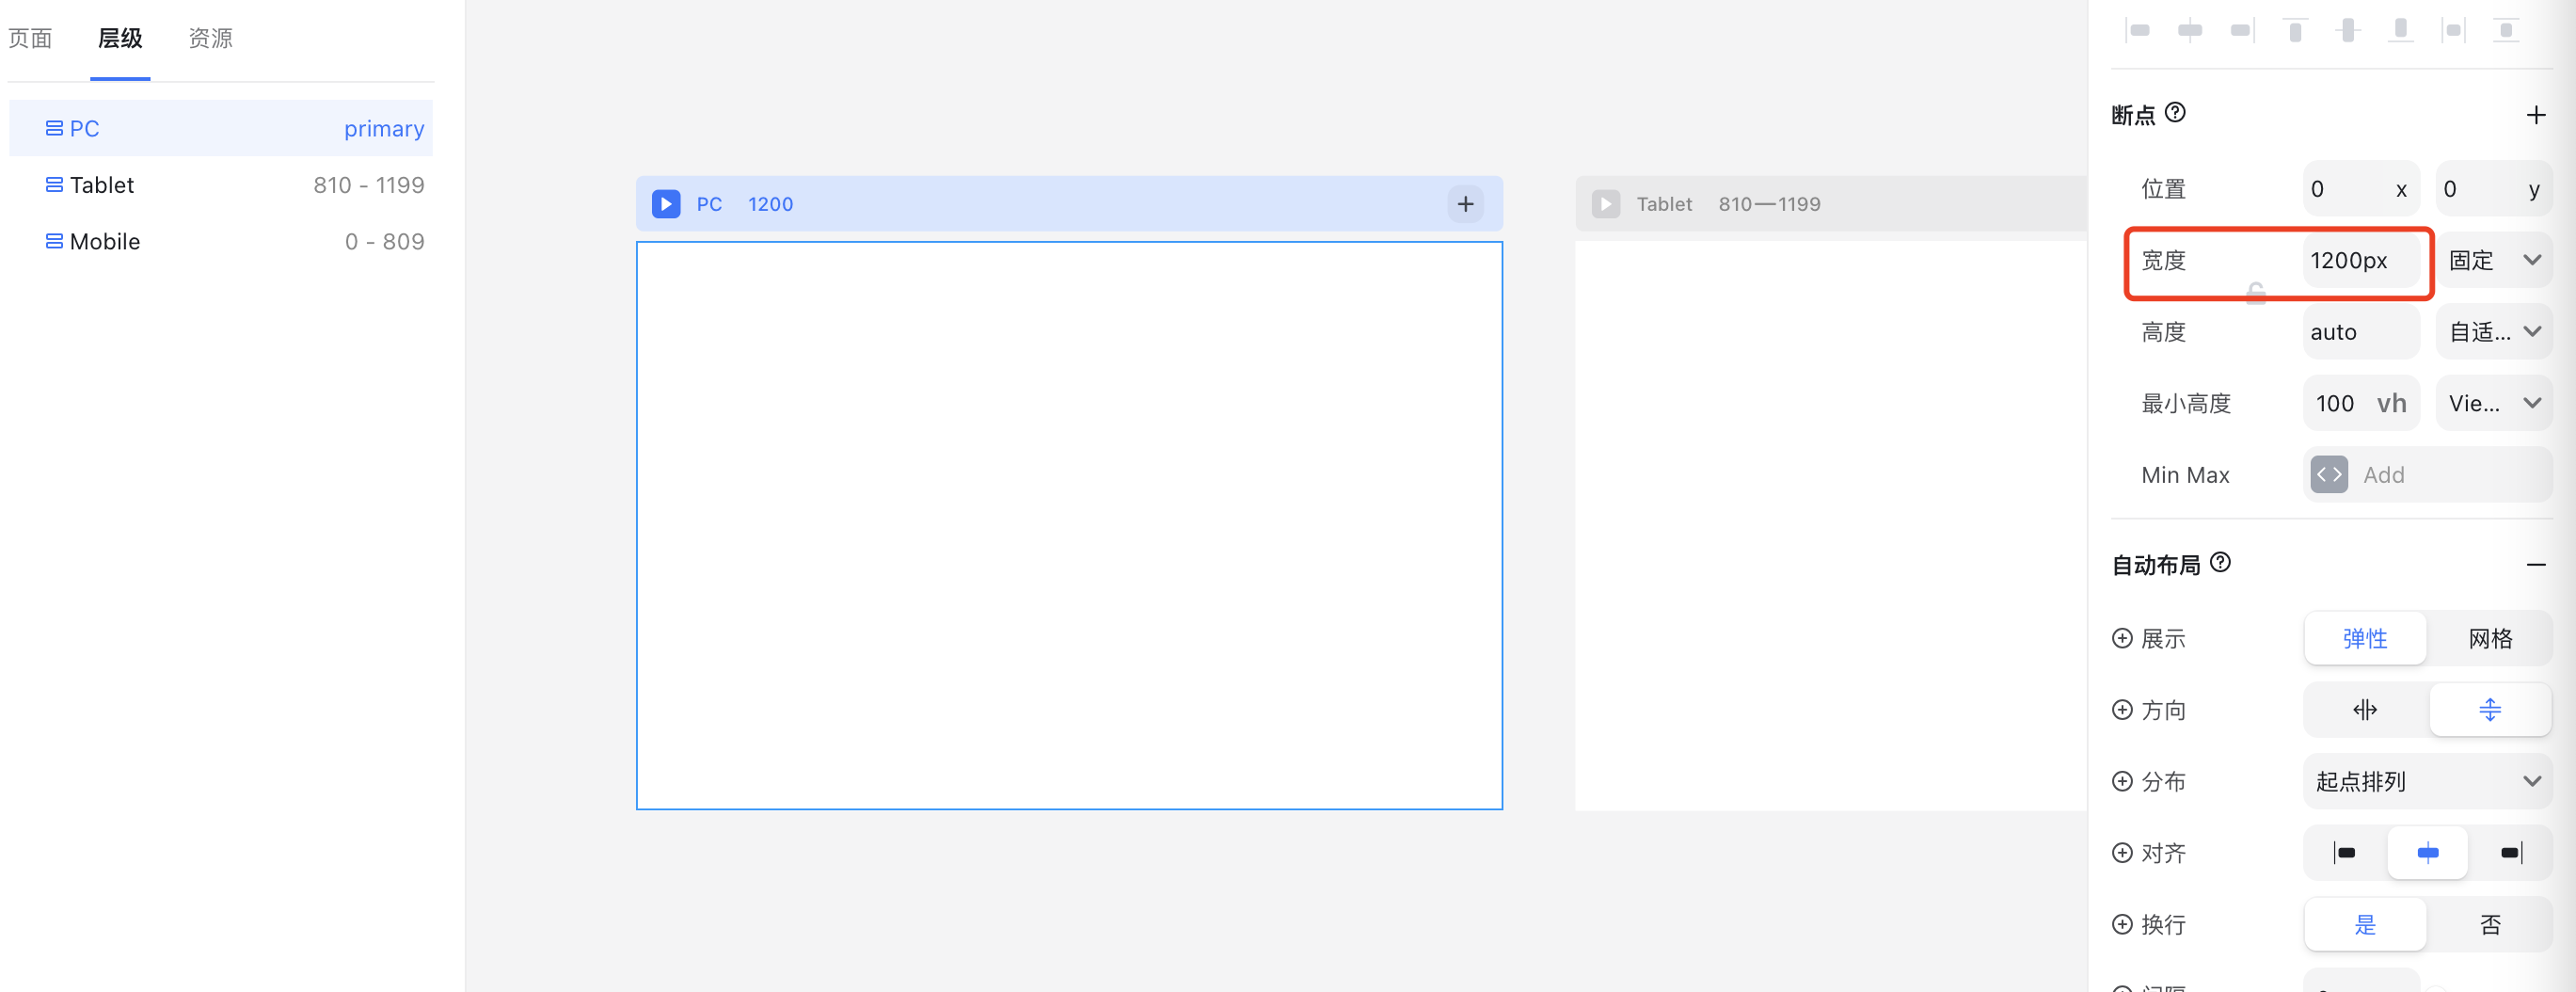Switch to the 资源 tab
The image size is (2576, 992).
(210, 38)
